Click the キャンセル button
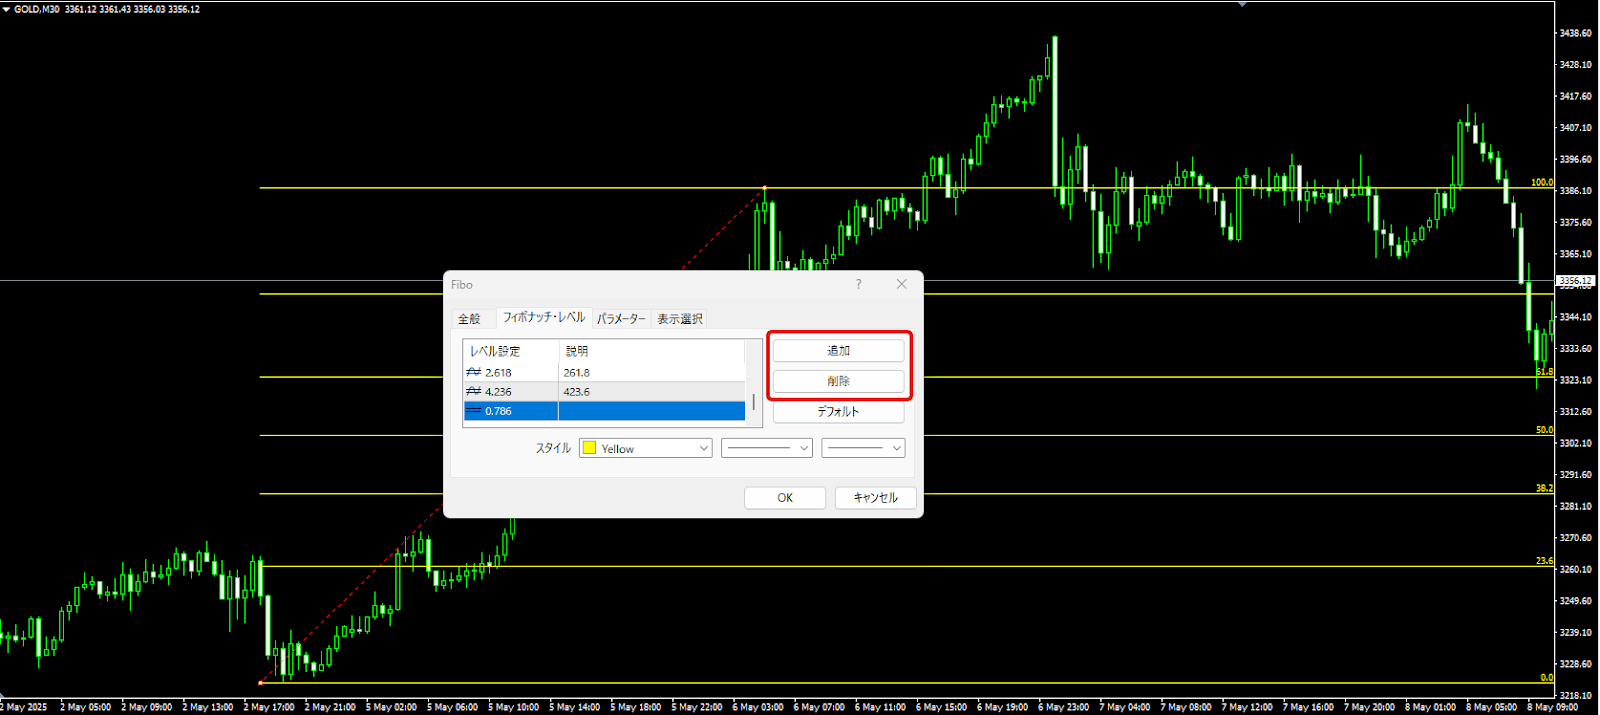This screenshot has width=1600, height=715. pyautogui.click(x=876, y=498)
